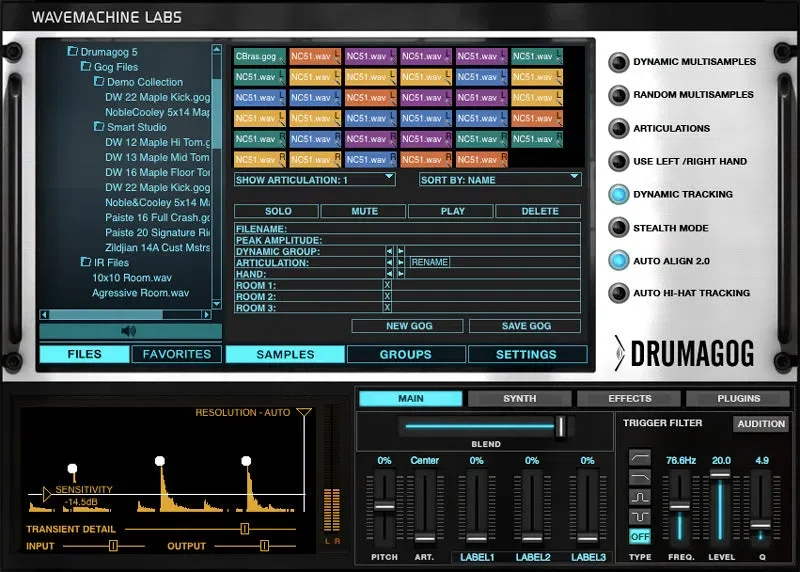This screenshot has width=800, height=572.
Task: Click file browser scroll up arrow
Action: (x=216, y=49)
